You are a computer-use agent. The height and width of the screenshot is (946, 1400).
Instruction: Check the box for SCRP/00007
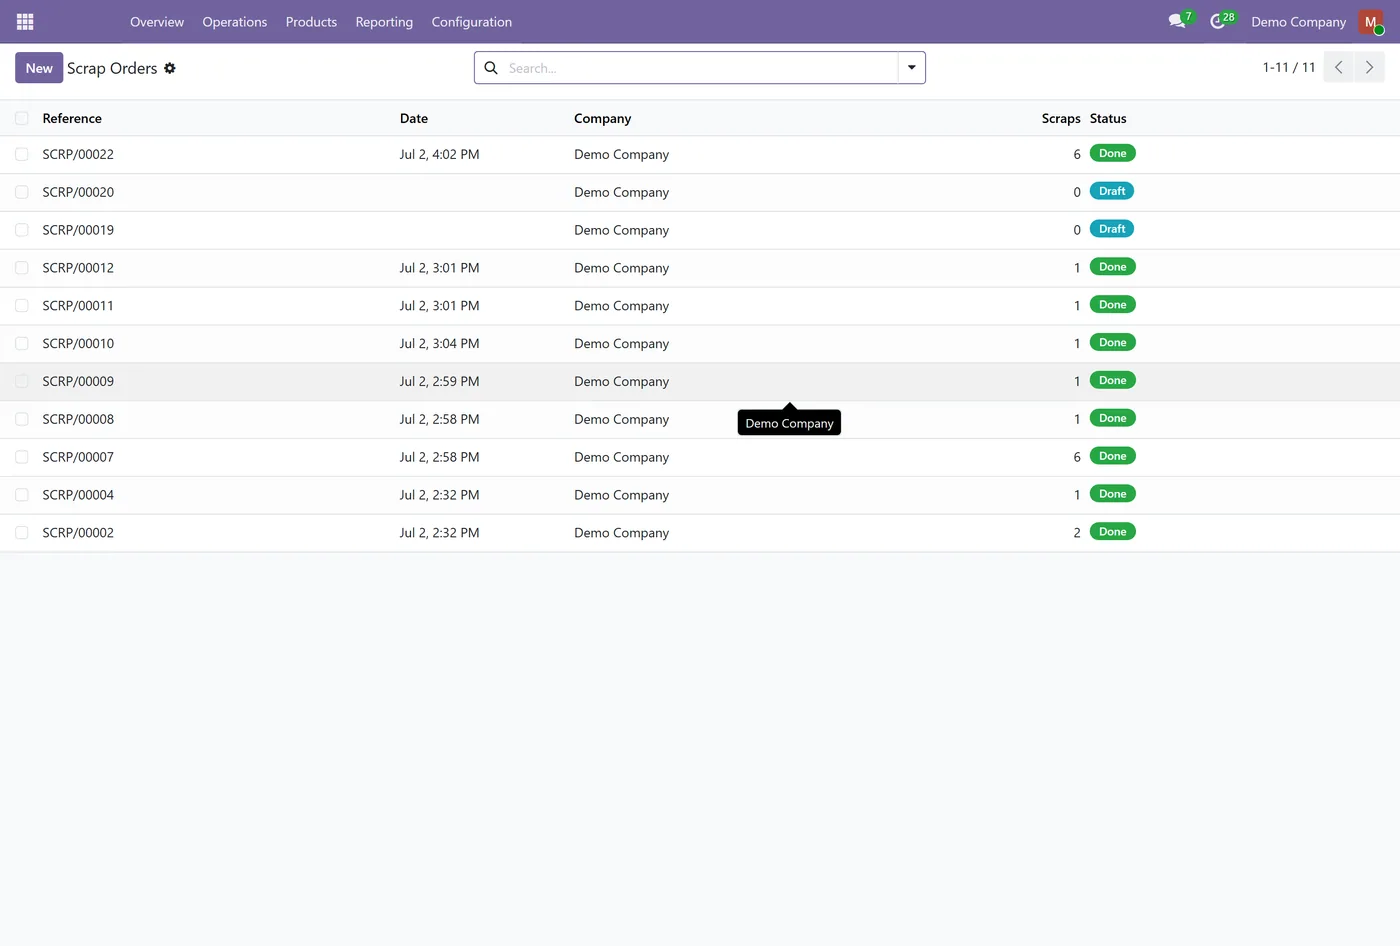22,457
